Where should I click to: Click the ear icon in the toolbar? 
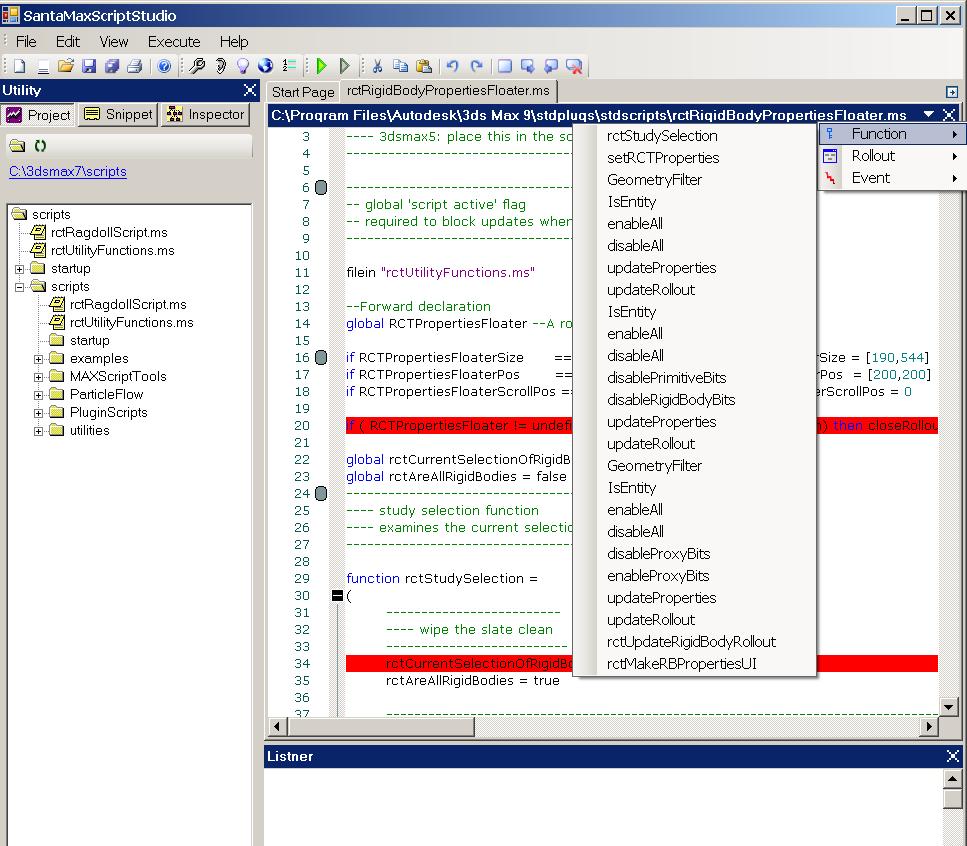click(221, 66)
